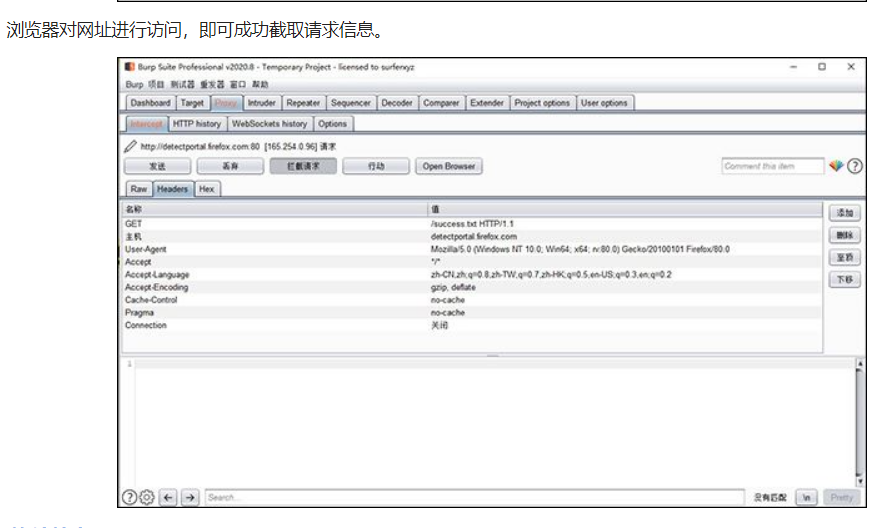Click the Pretty button
Image resolution: width=883 pixels, height=528 pixels.
point(842,497)
